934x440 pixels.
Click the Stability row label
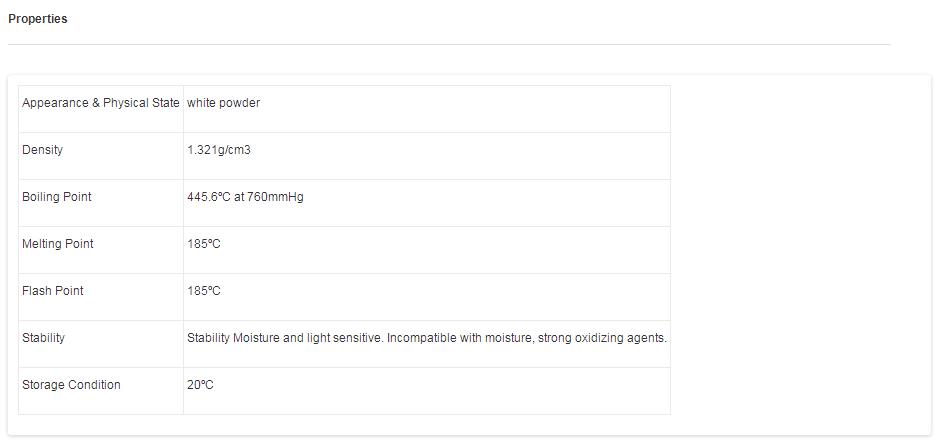pos(43,338)
